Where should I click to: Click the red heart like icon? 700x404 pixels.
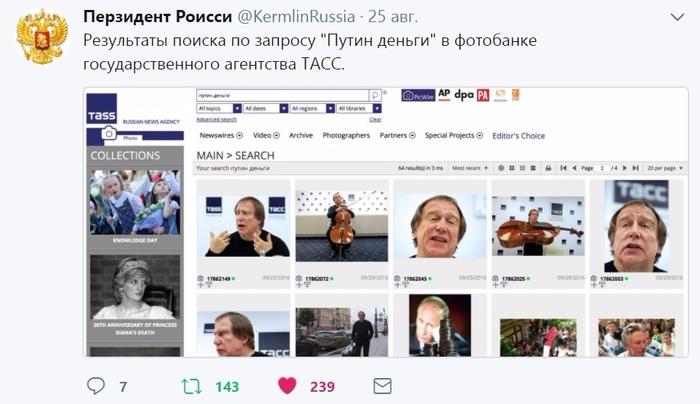click(287, 386)
